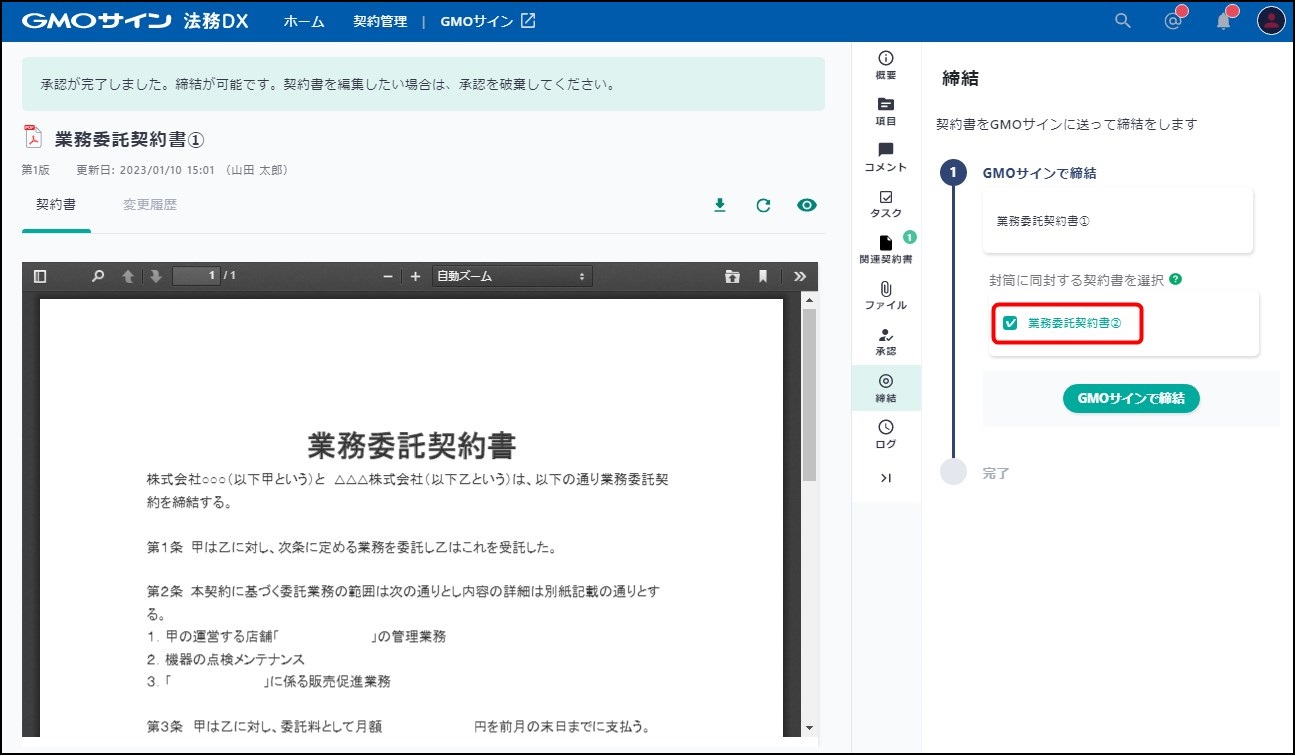Viewport: 1295px width, 755px height.
Task: Open the GMOサイン external link
Action: [488, 21]
